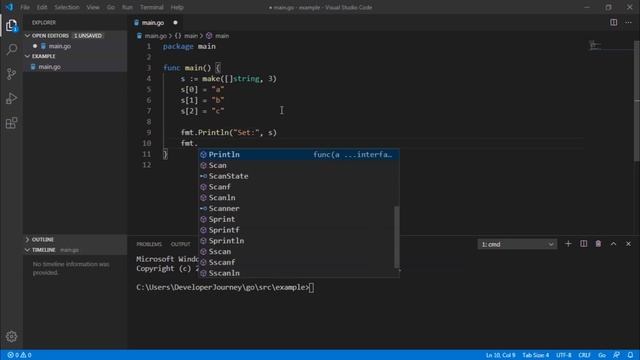
Task: Click the Ln 10, Col 9 status entry
Action: pos(500,355)
